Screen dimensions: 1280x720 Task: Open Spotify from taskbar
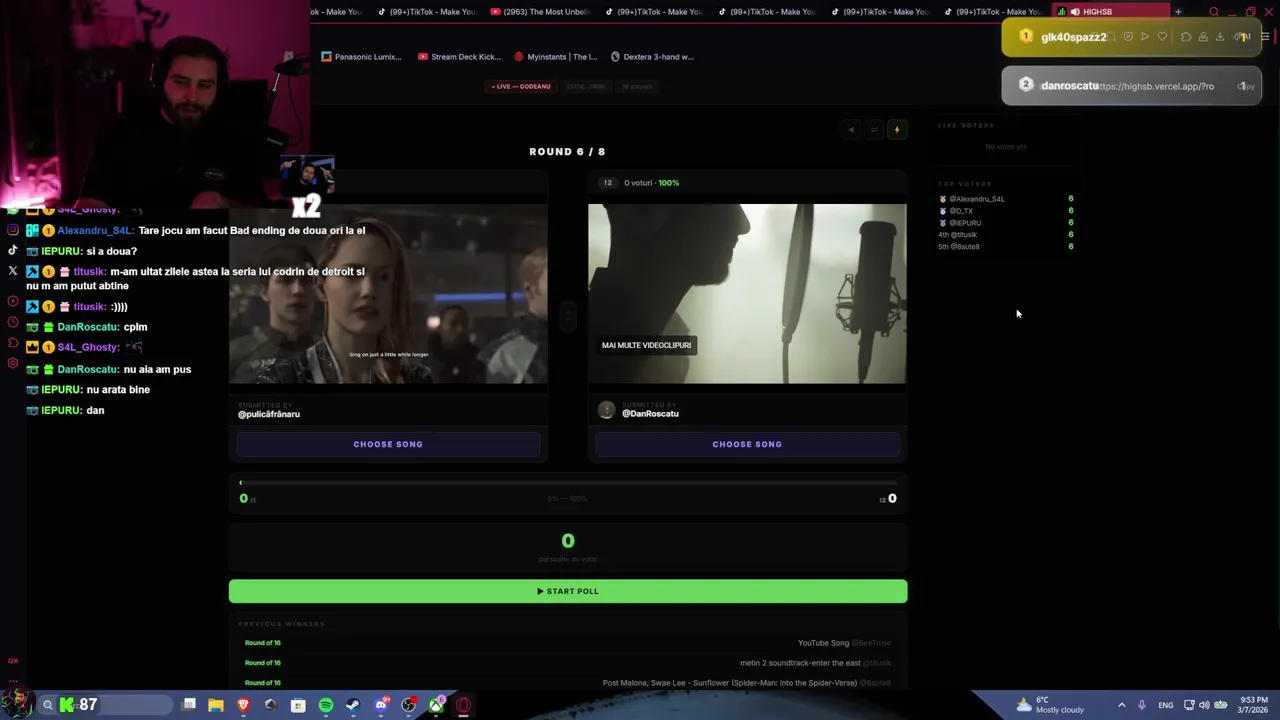326,705
